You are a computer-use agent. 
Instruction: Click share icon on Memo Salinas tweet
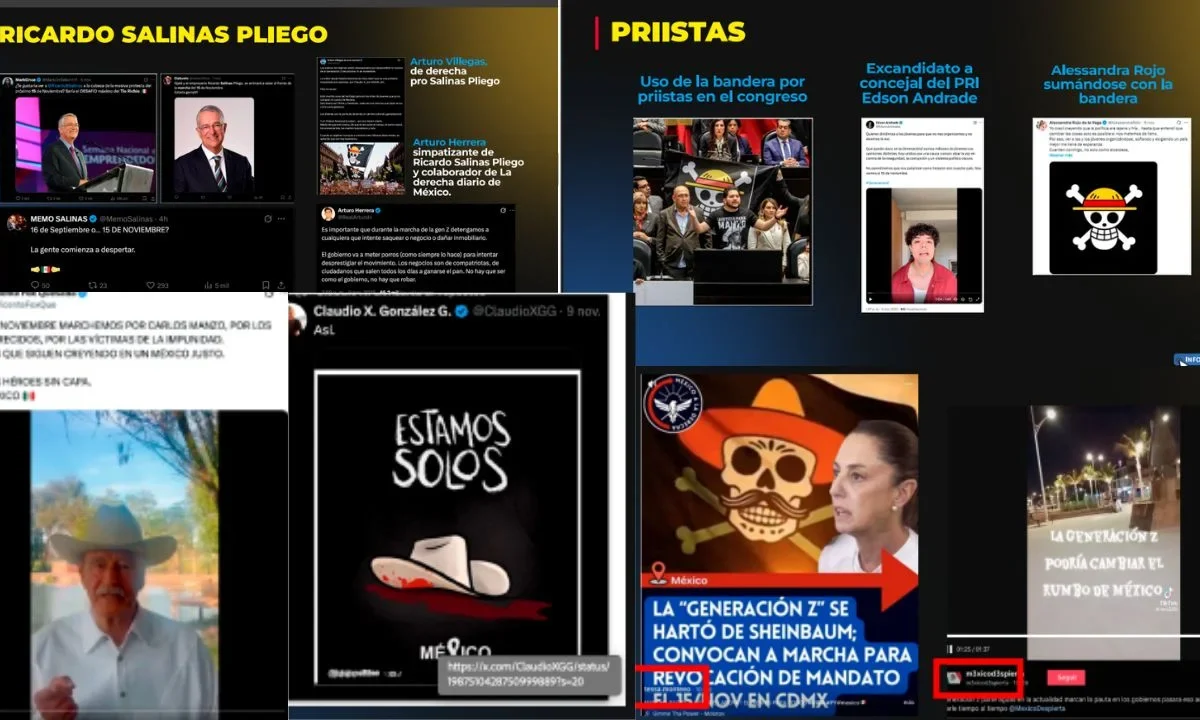(281, 285)
